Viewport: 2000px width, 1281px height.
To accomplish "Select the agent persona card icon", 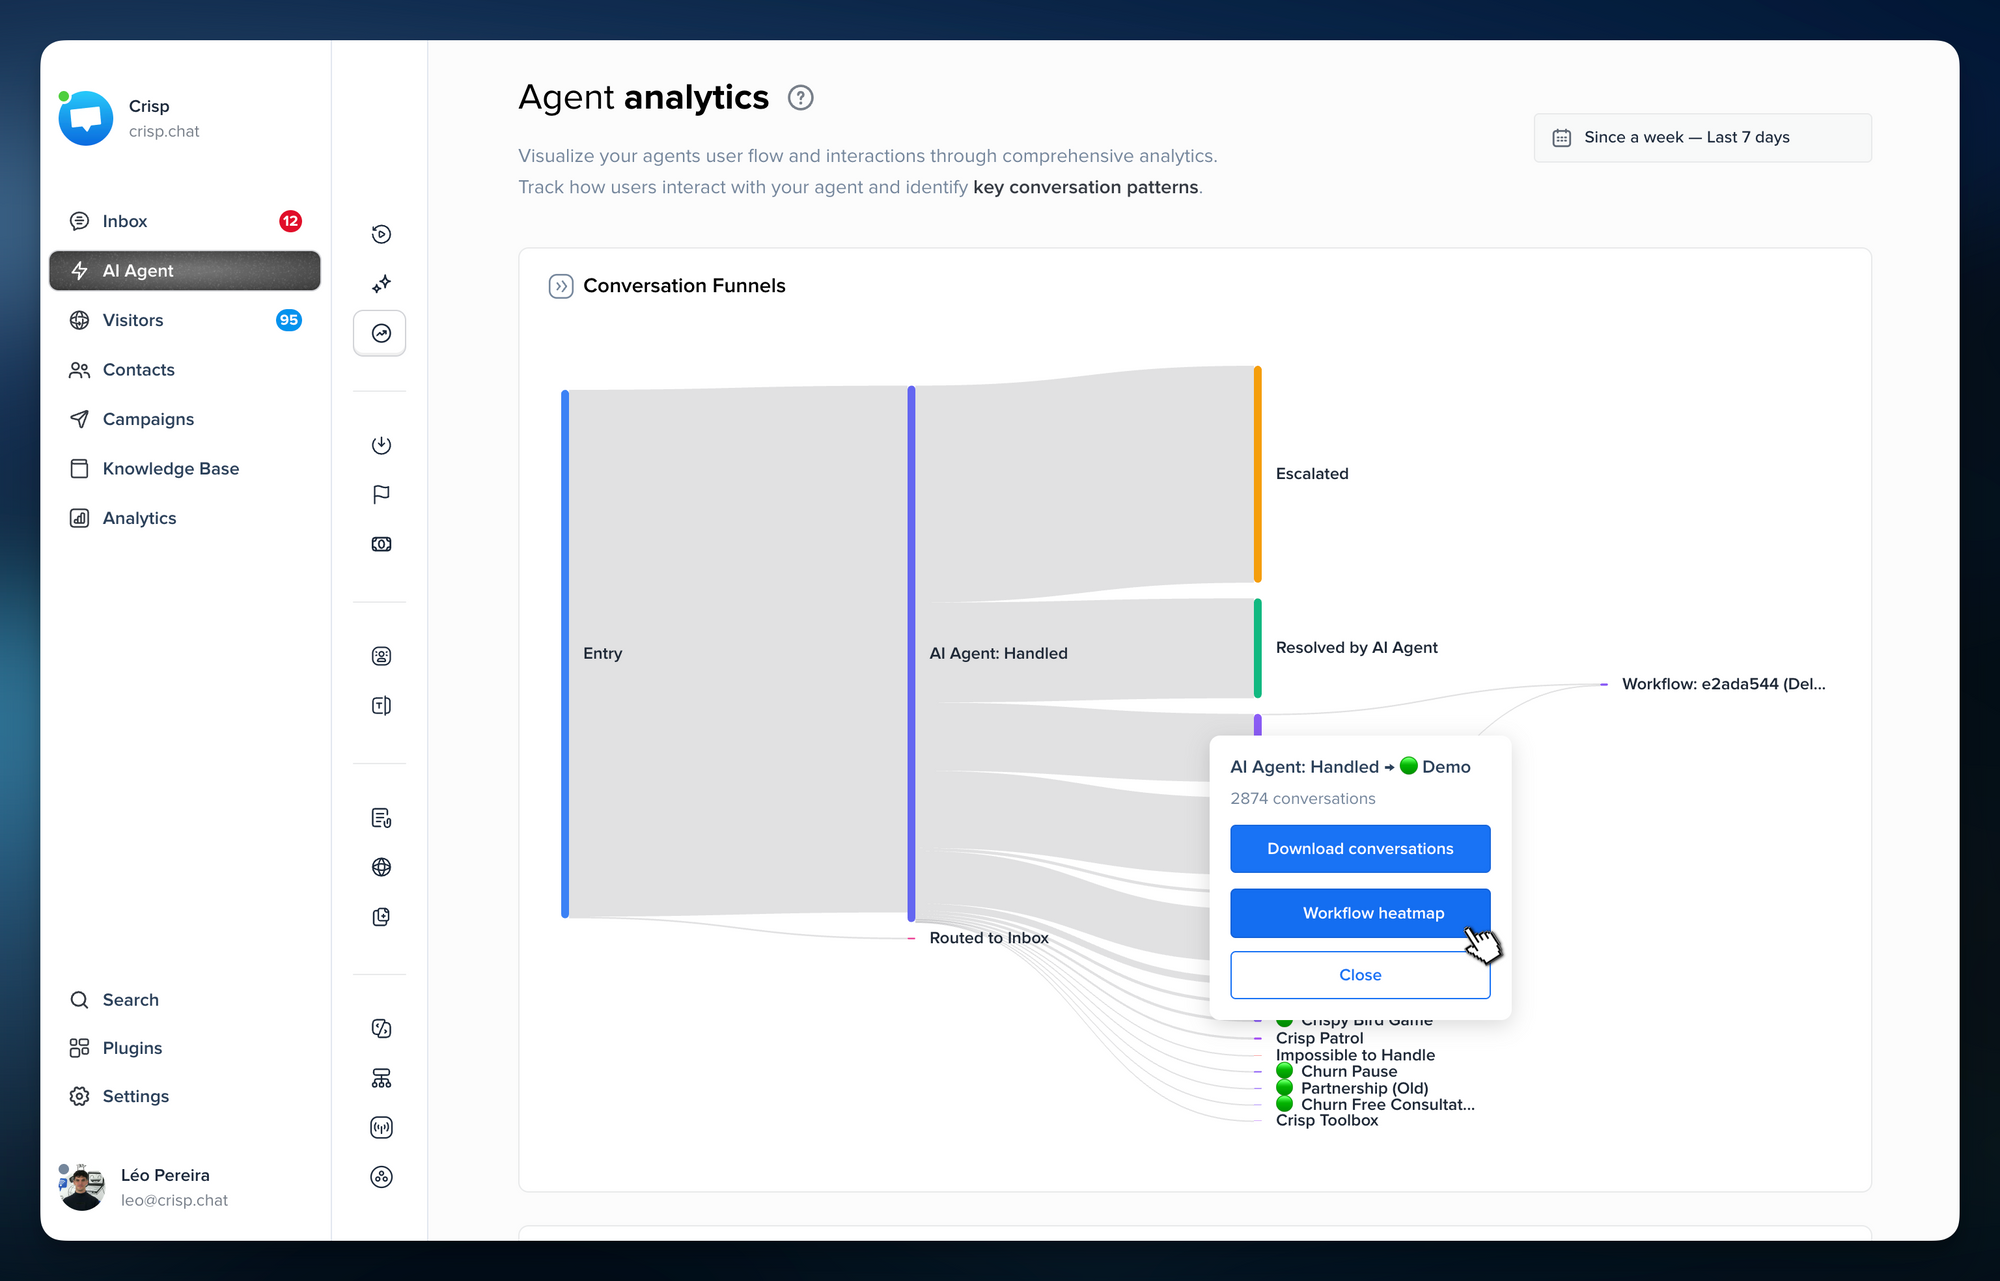I will [x=380, y=655].
